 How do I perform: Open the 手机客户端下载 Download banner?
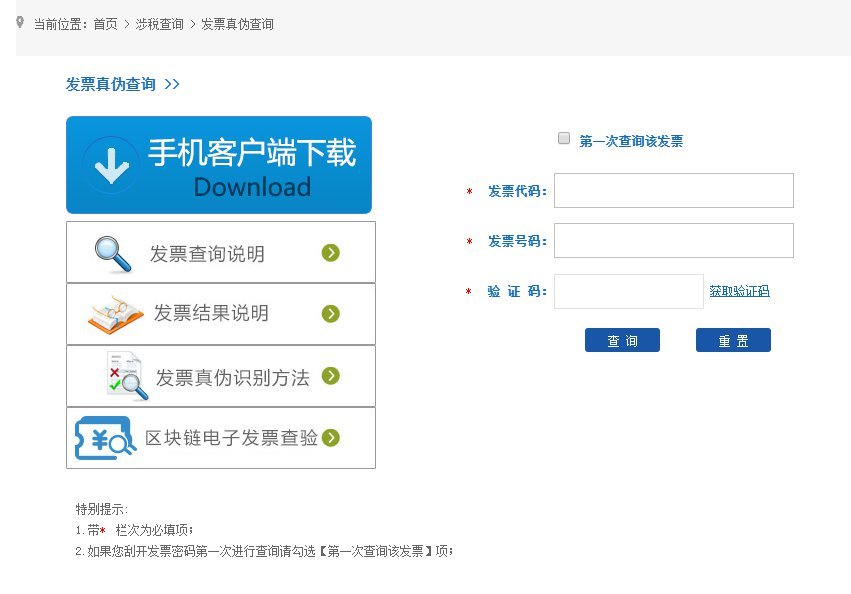[x=219, y=165]
